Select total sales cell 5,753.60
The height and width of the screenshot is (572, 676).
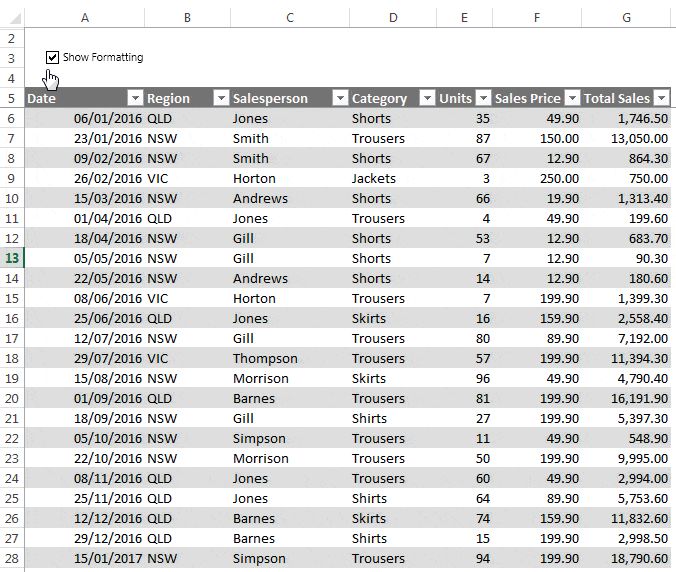626,498
